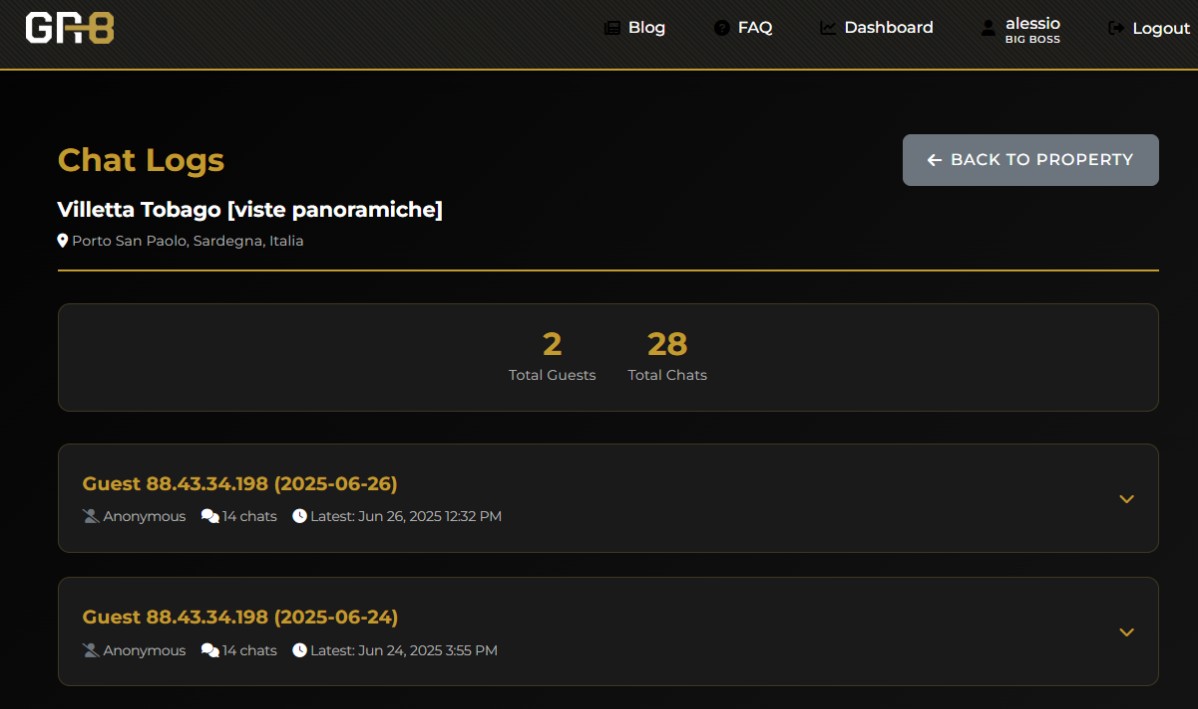Click the user profile icon beside alessio
This screenshot has height=709, width=1198.
tap(989, 28)
